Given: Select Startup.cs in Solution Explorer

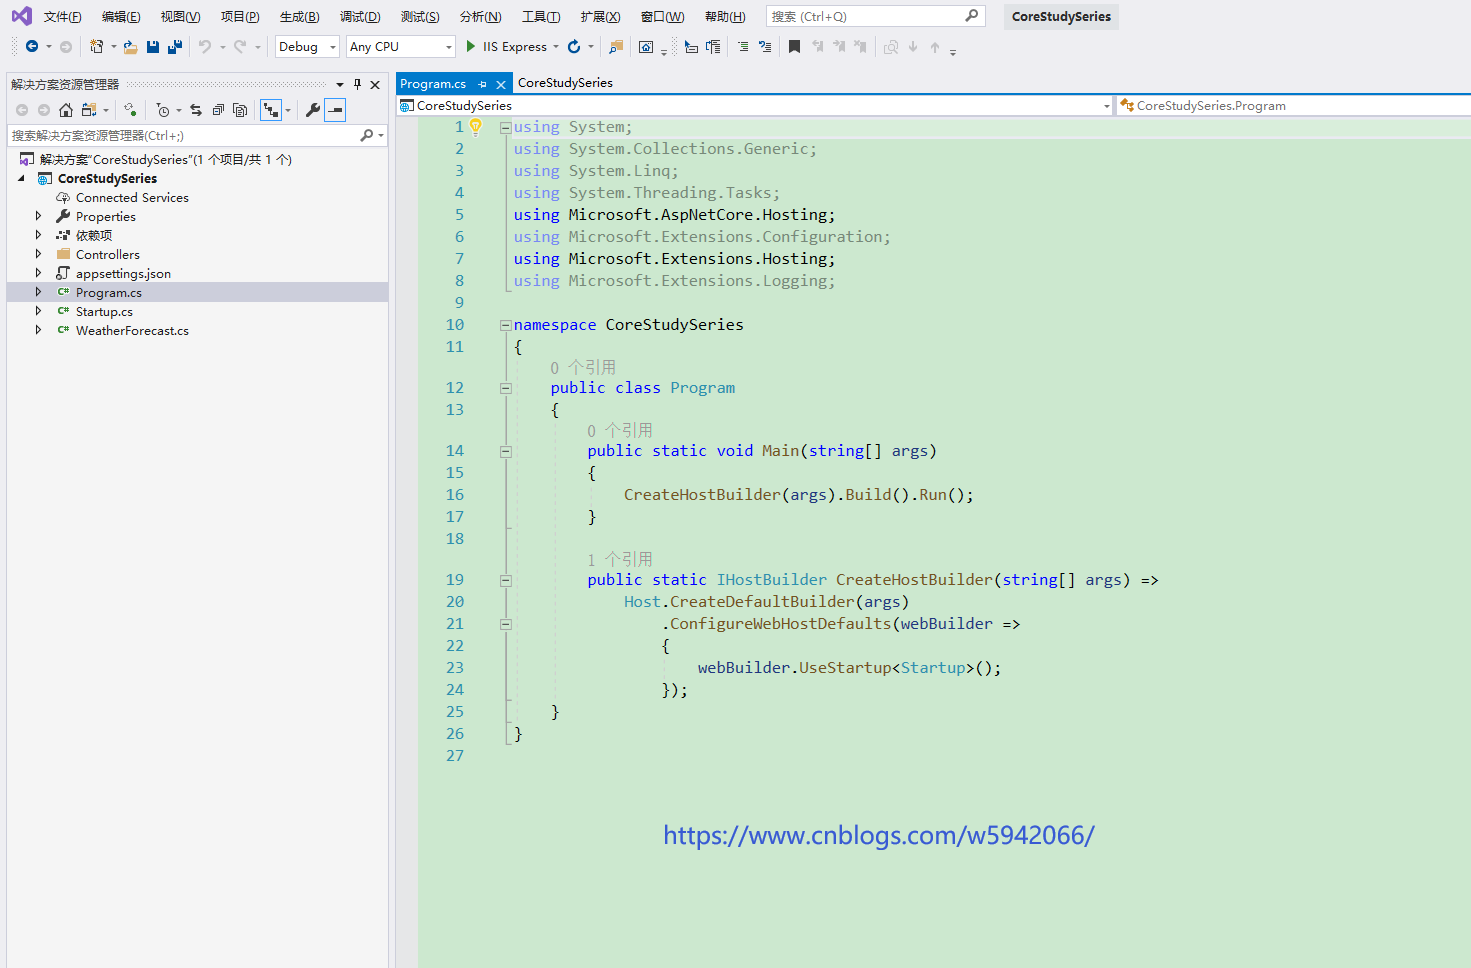Looking at the screenshot, I should (x=104, y=312).
